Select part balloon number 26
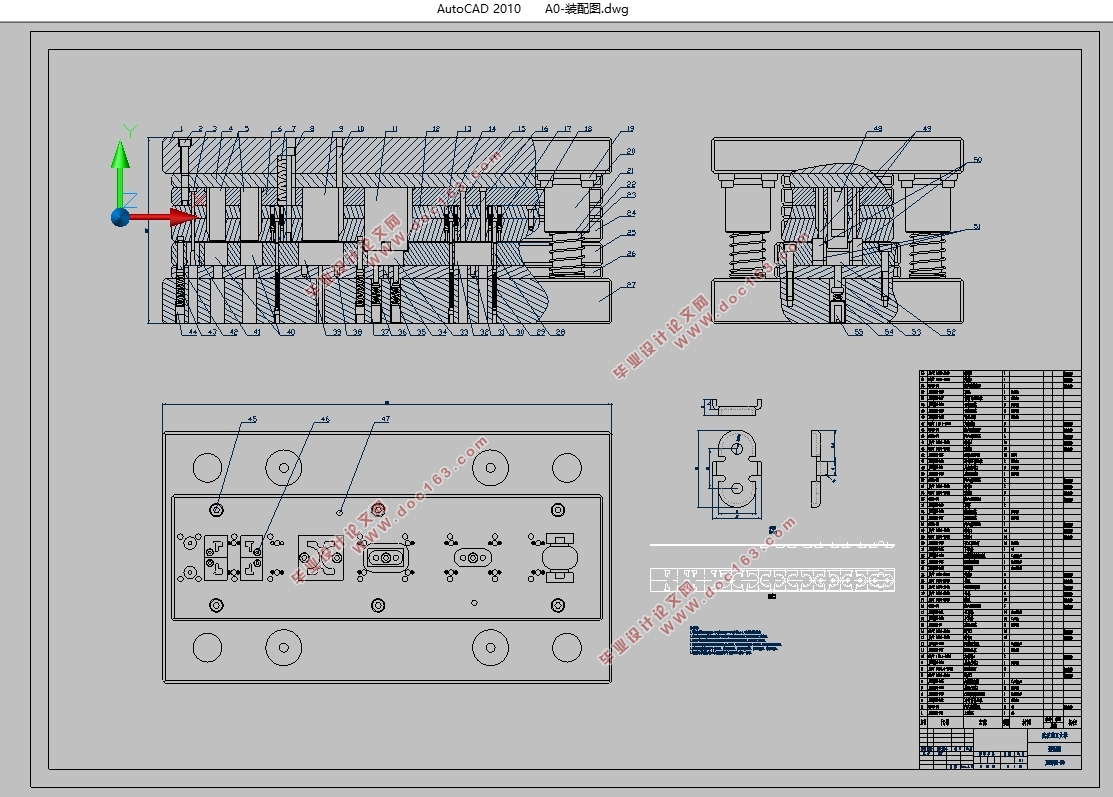The width and height of the screenshot is (1113, 797). [631, 253]
